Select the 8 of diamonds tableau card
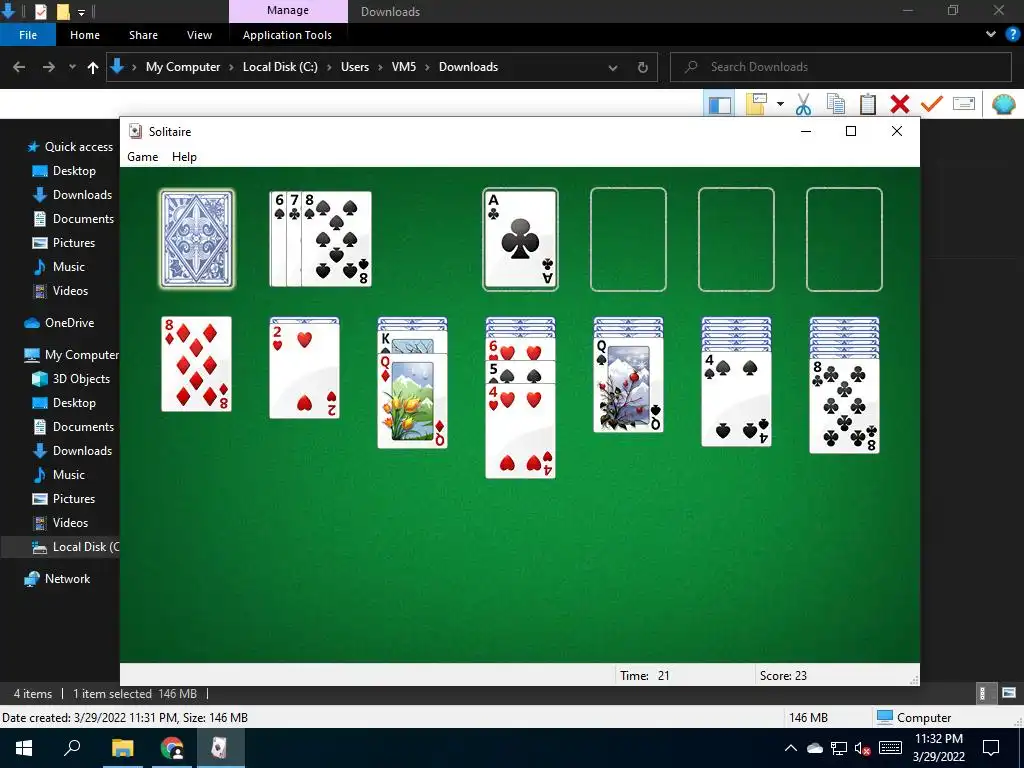The height and width of the screenshot is (768, 1024). (197, 364)
